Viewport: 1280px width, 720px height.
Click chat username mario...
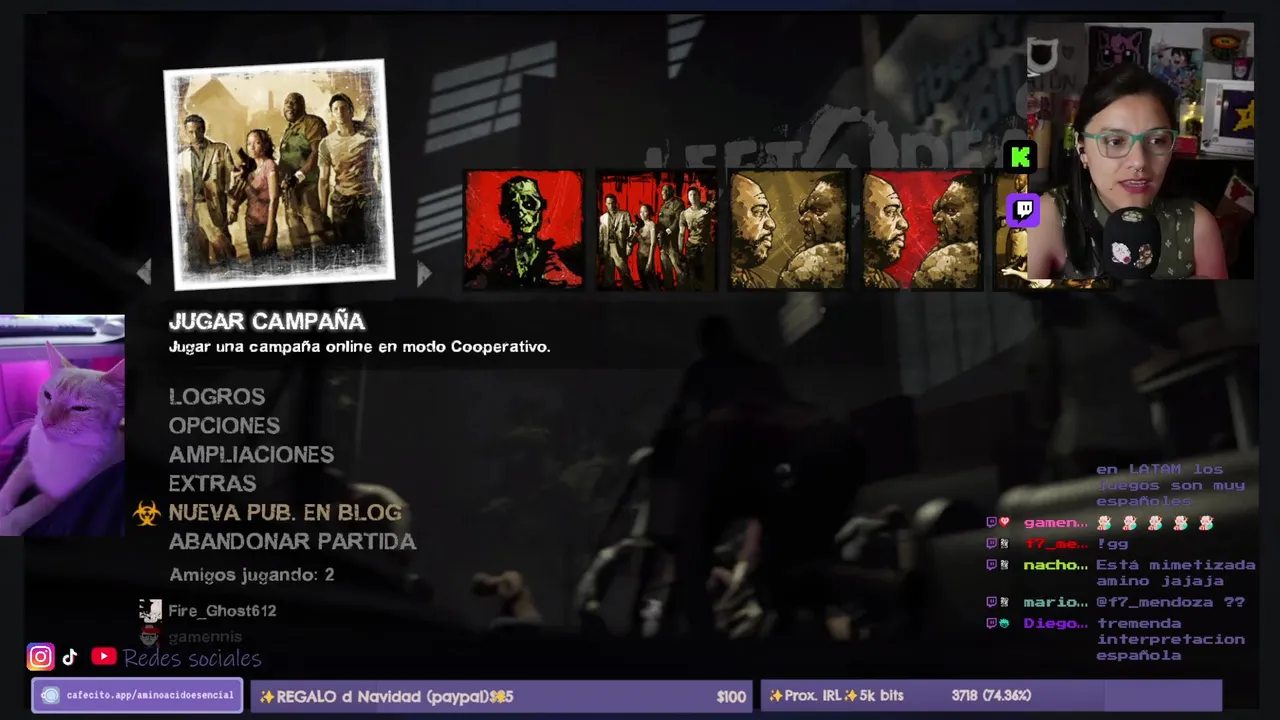1055,602
